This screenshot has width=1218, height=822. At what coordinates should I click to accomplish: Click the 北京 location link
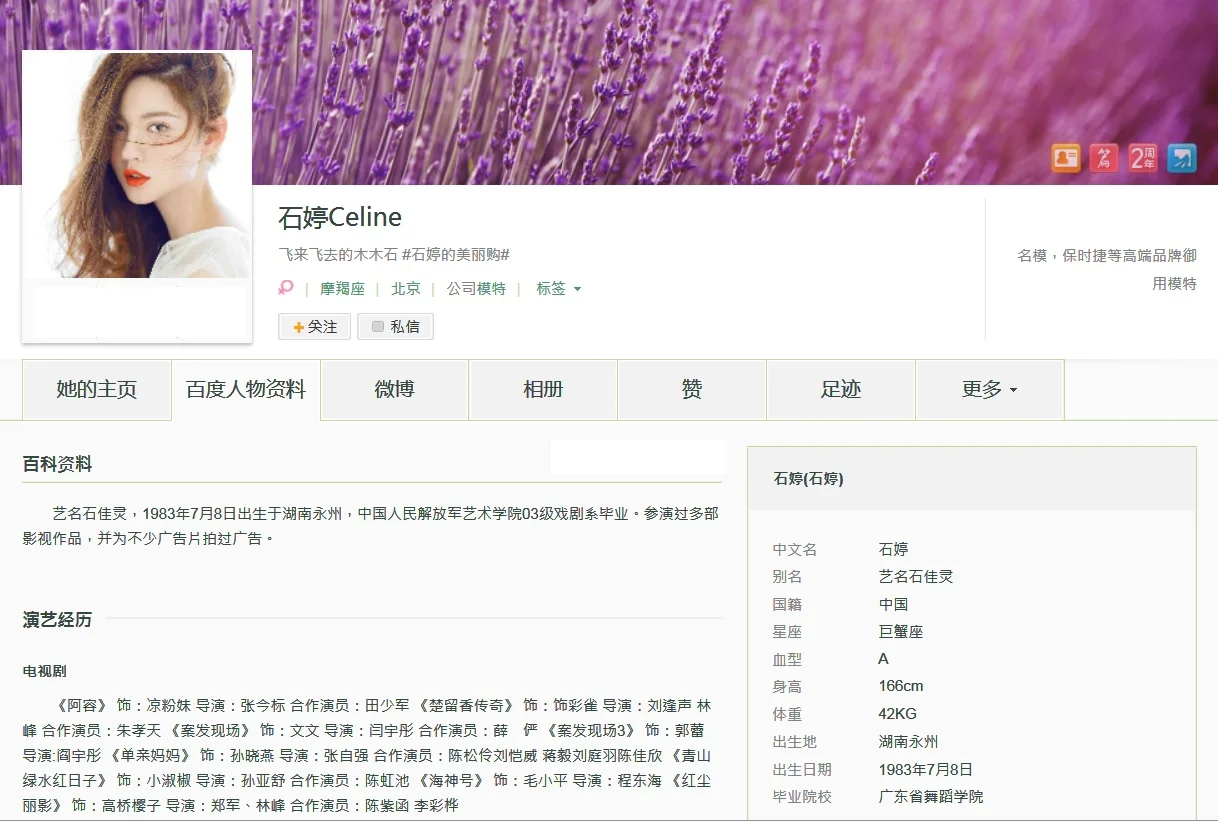point(405,288)
